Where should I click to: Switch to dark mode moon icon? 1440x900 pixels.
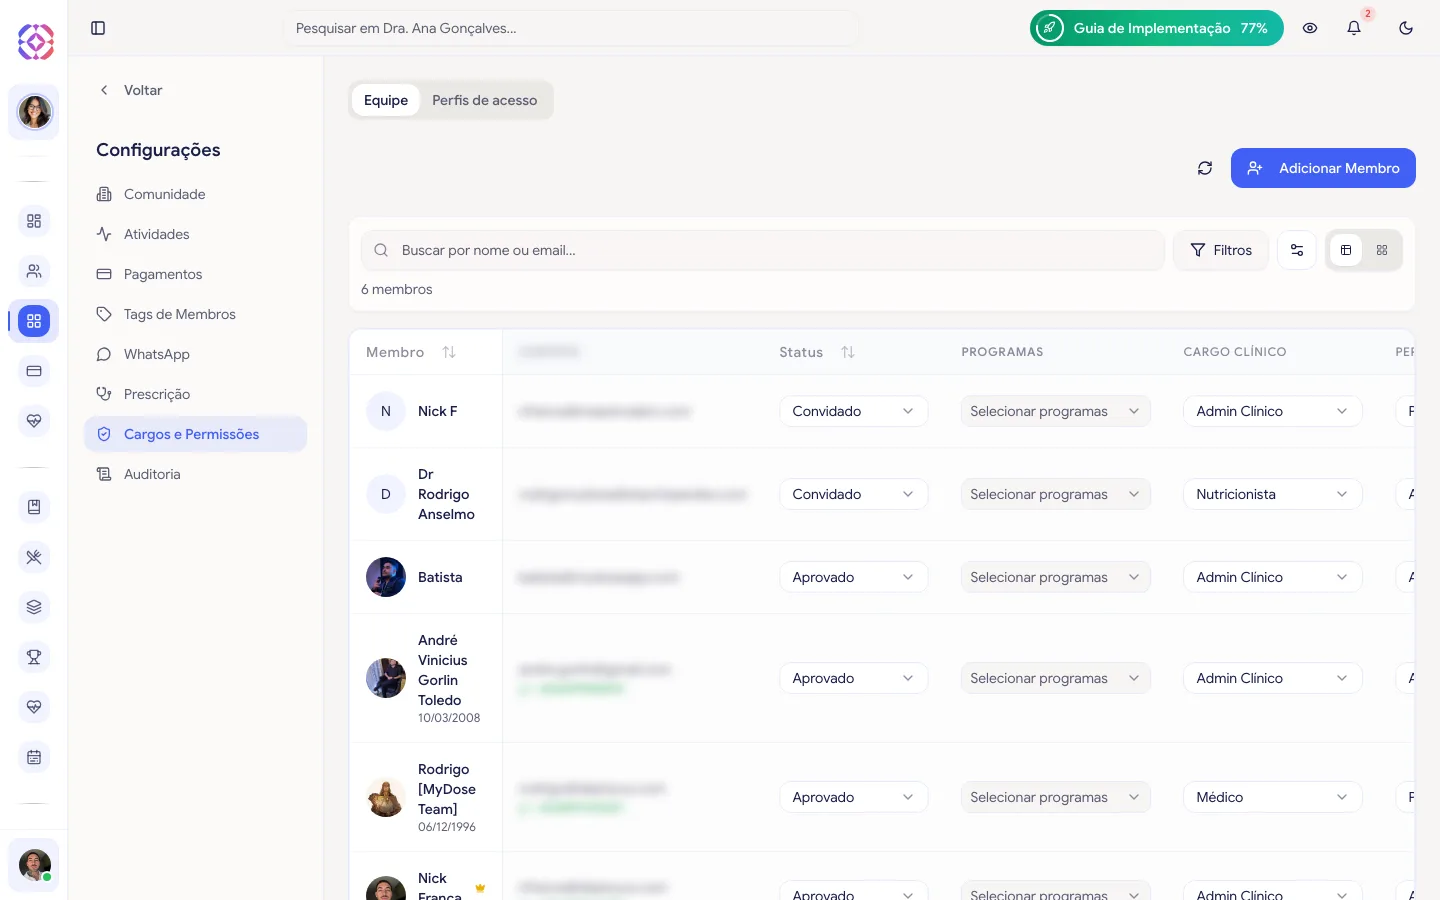1406,28
